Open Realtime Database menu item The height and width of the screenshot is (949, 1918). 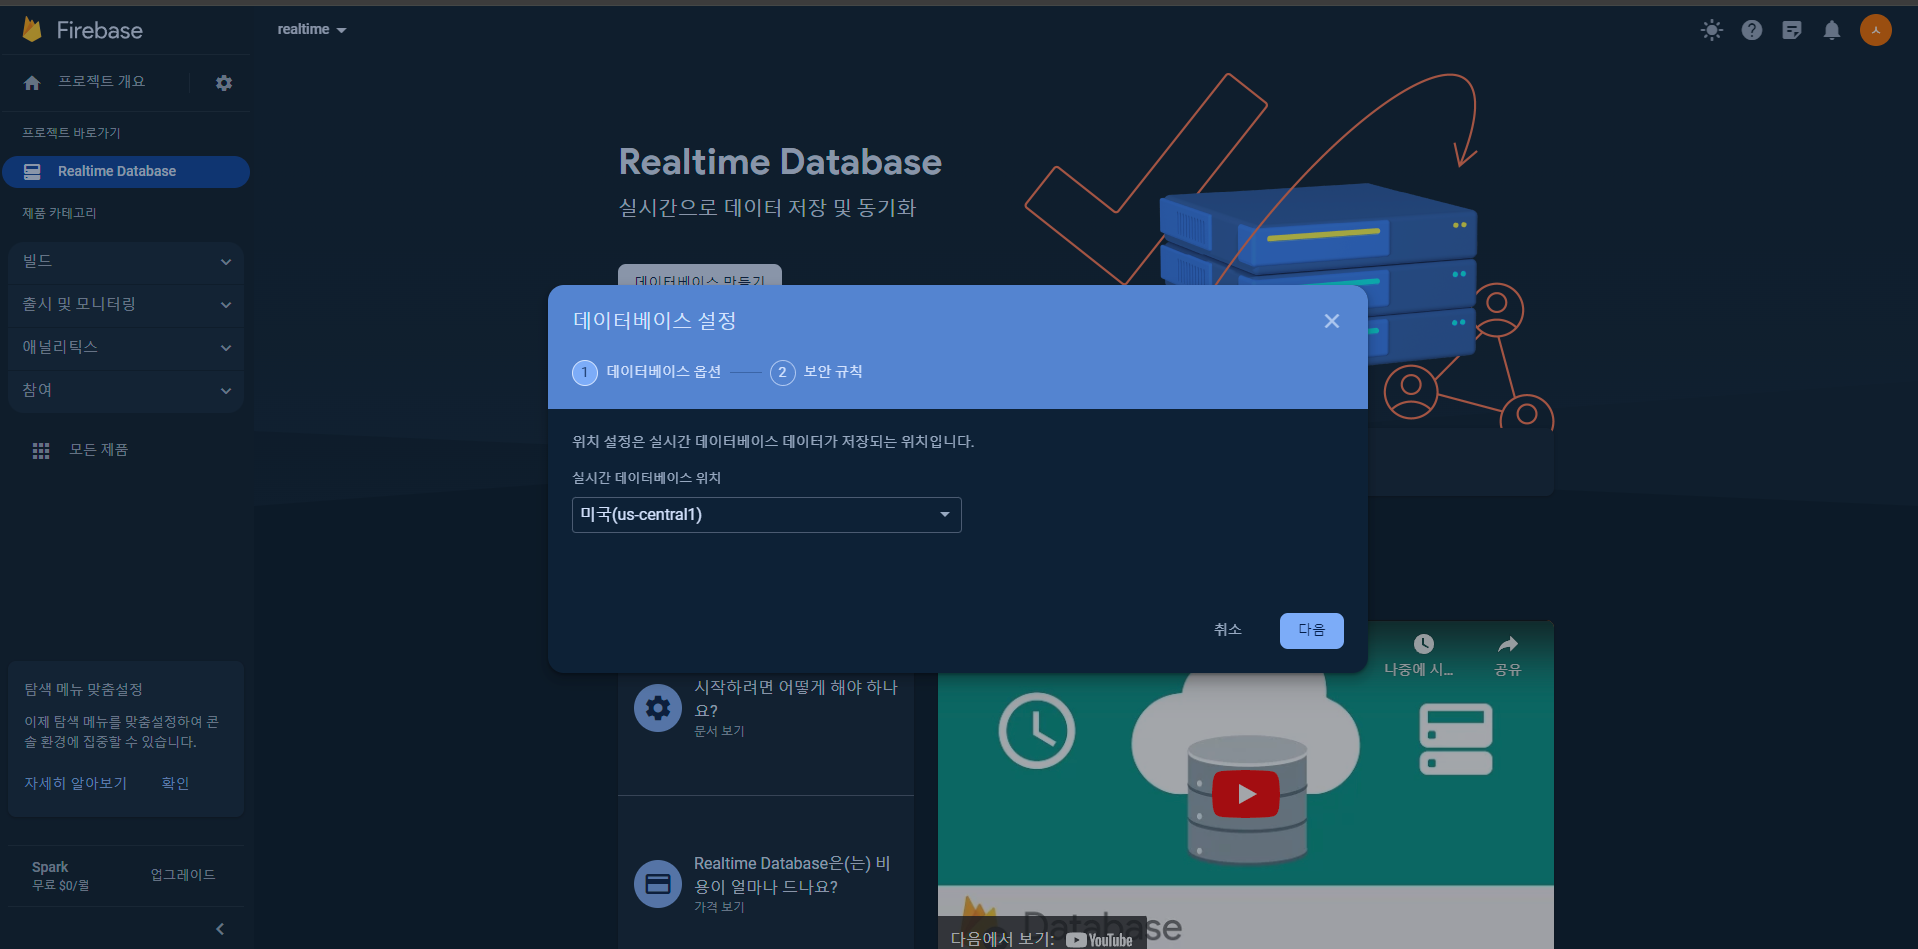pyautogui.click(x=126, y=172)
